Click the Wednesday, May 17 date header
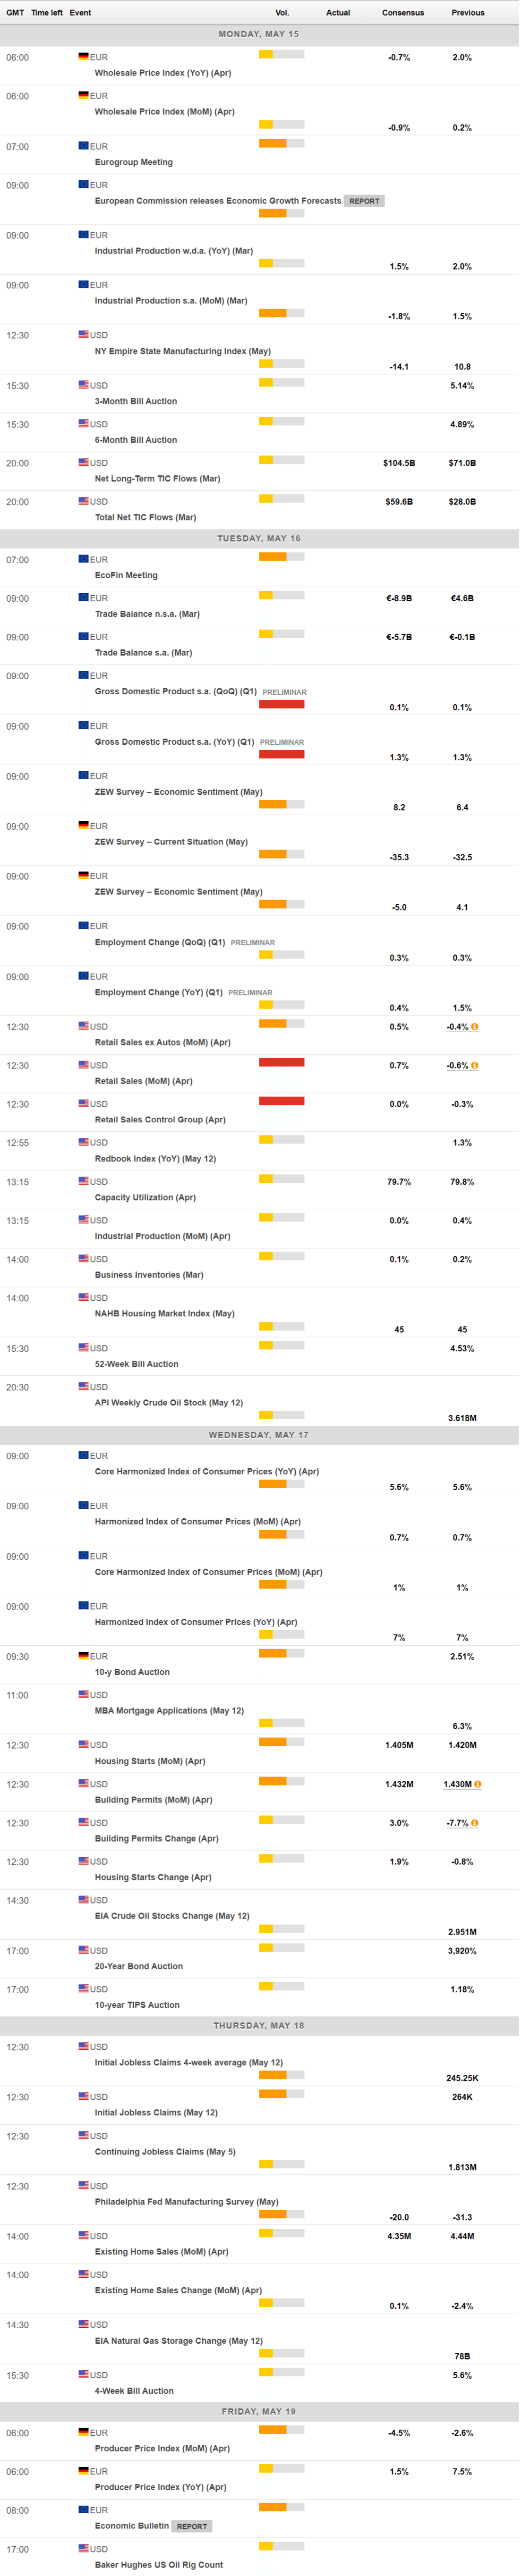This screenshot has width=522, height=2576. coord(259,1435)
